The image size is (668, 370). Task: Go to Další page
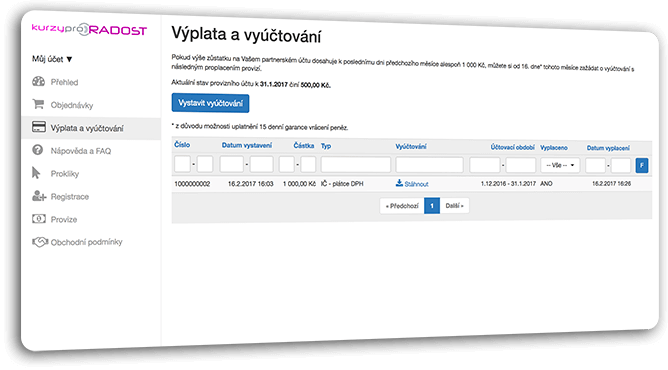(x=455, y=206)
